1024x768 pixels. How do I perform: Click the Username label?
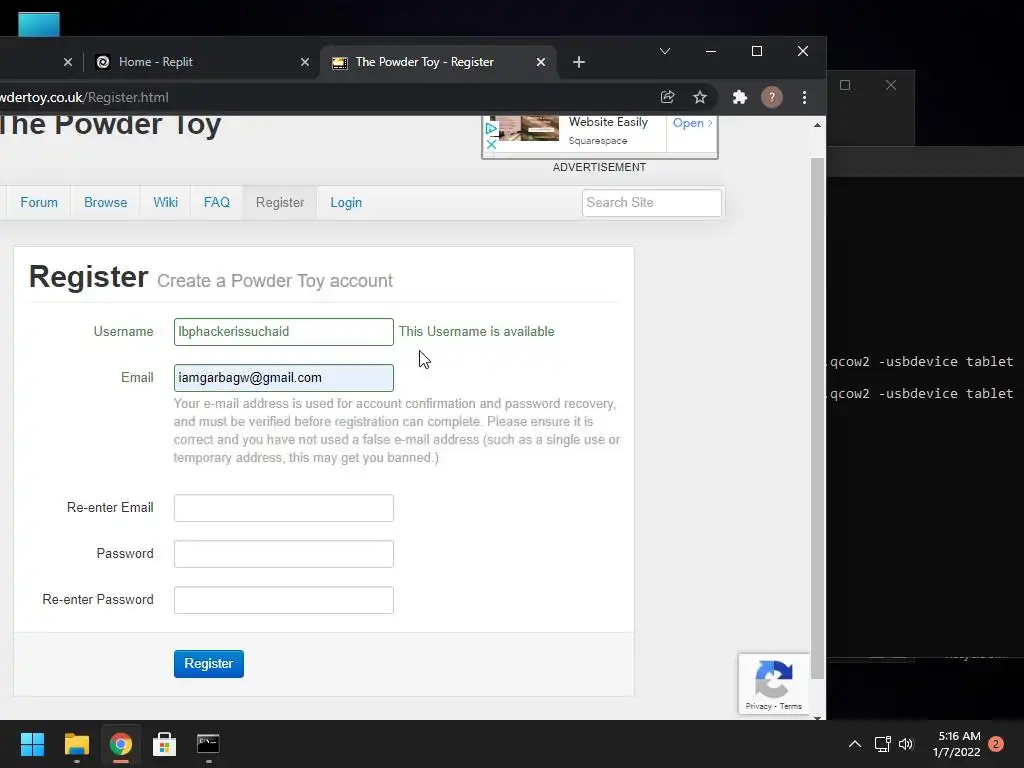point(123,332)
